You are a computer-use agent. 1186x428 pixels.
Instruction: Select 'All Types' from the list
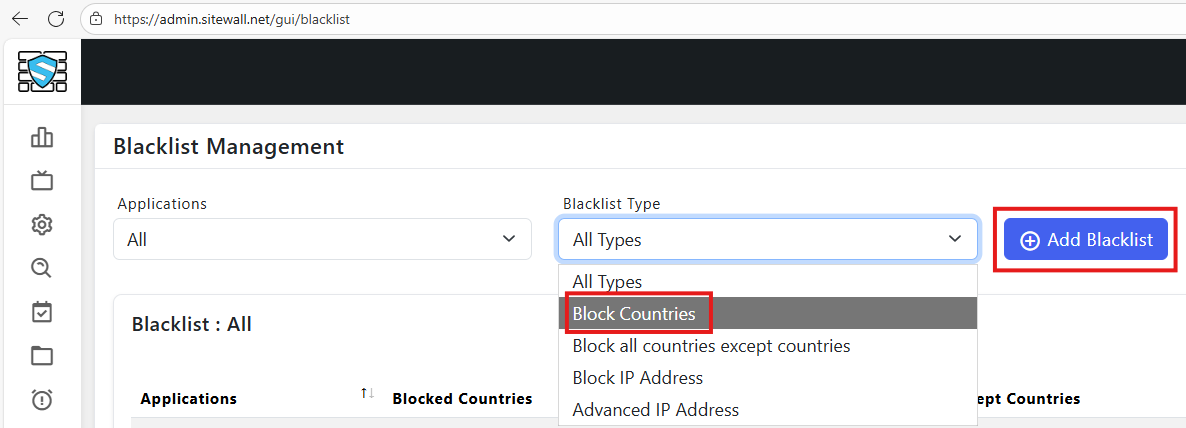click(x=607, y=282)
